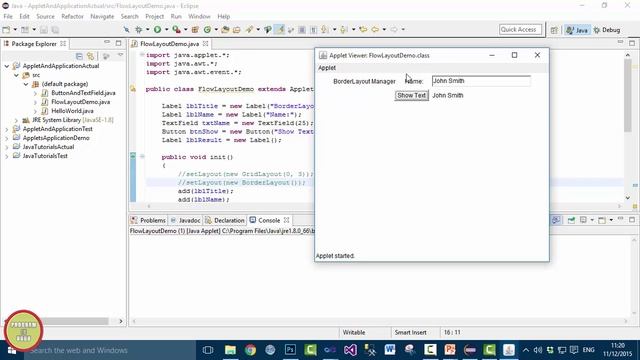This screenshot has height=360, width=640.
Task: Click the Run Last Tool external tools icon
Action: [x=176, y=29]
